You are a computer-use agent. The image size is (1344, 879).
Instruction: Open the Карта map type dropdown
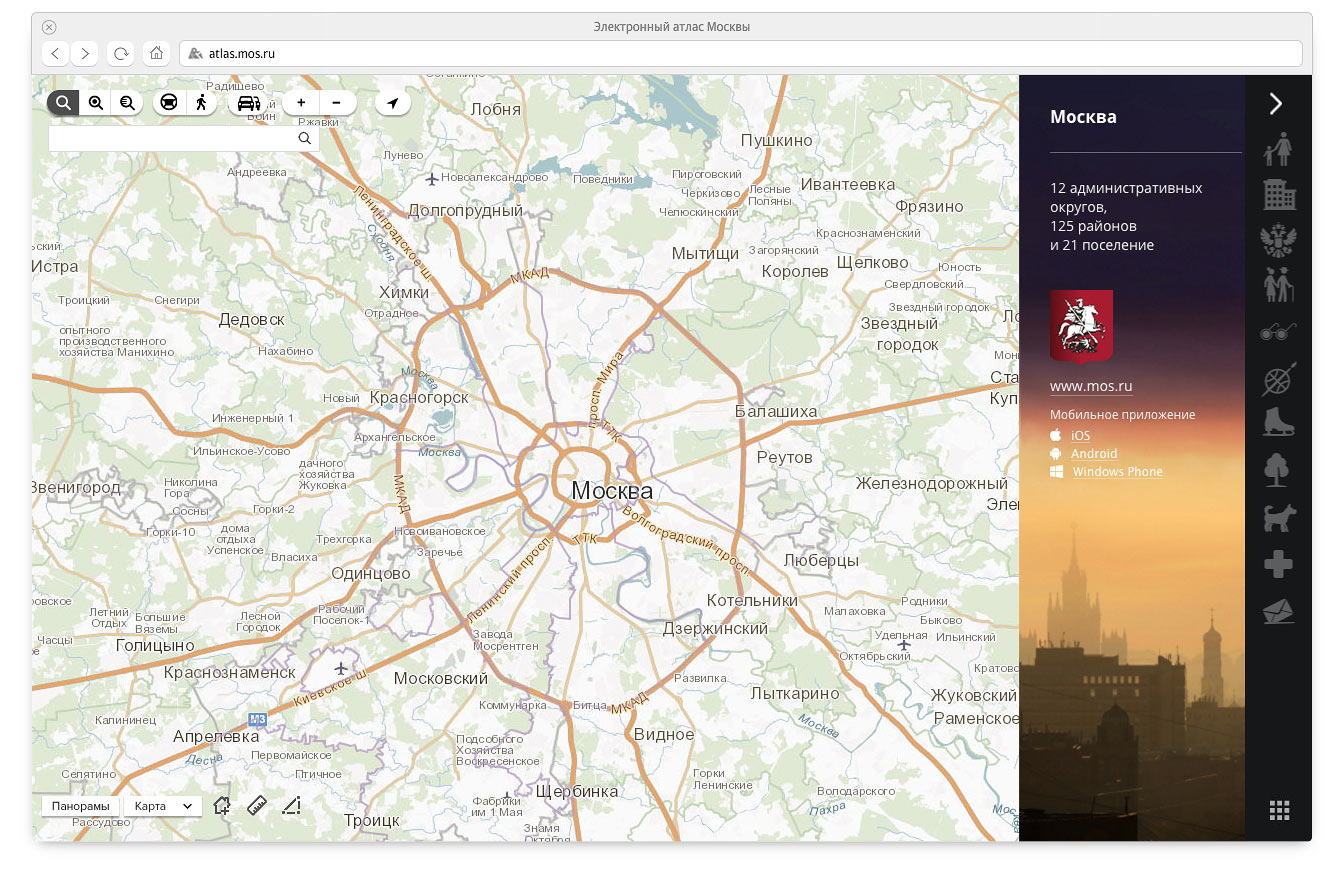coord(163,806)
